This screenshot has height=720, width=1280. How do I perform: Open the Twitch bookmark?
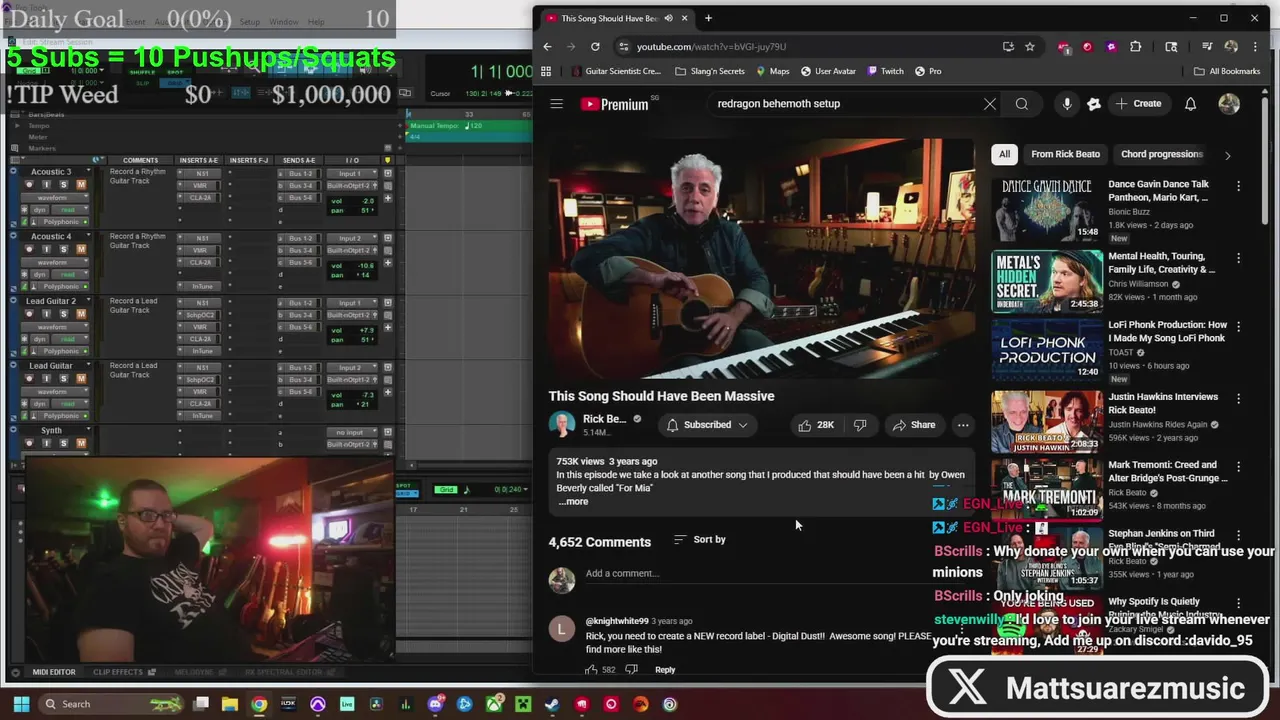pyautogui.click(x=885, y=71)
